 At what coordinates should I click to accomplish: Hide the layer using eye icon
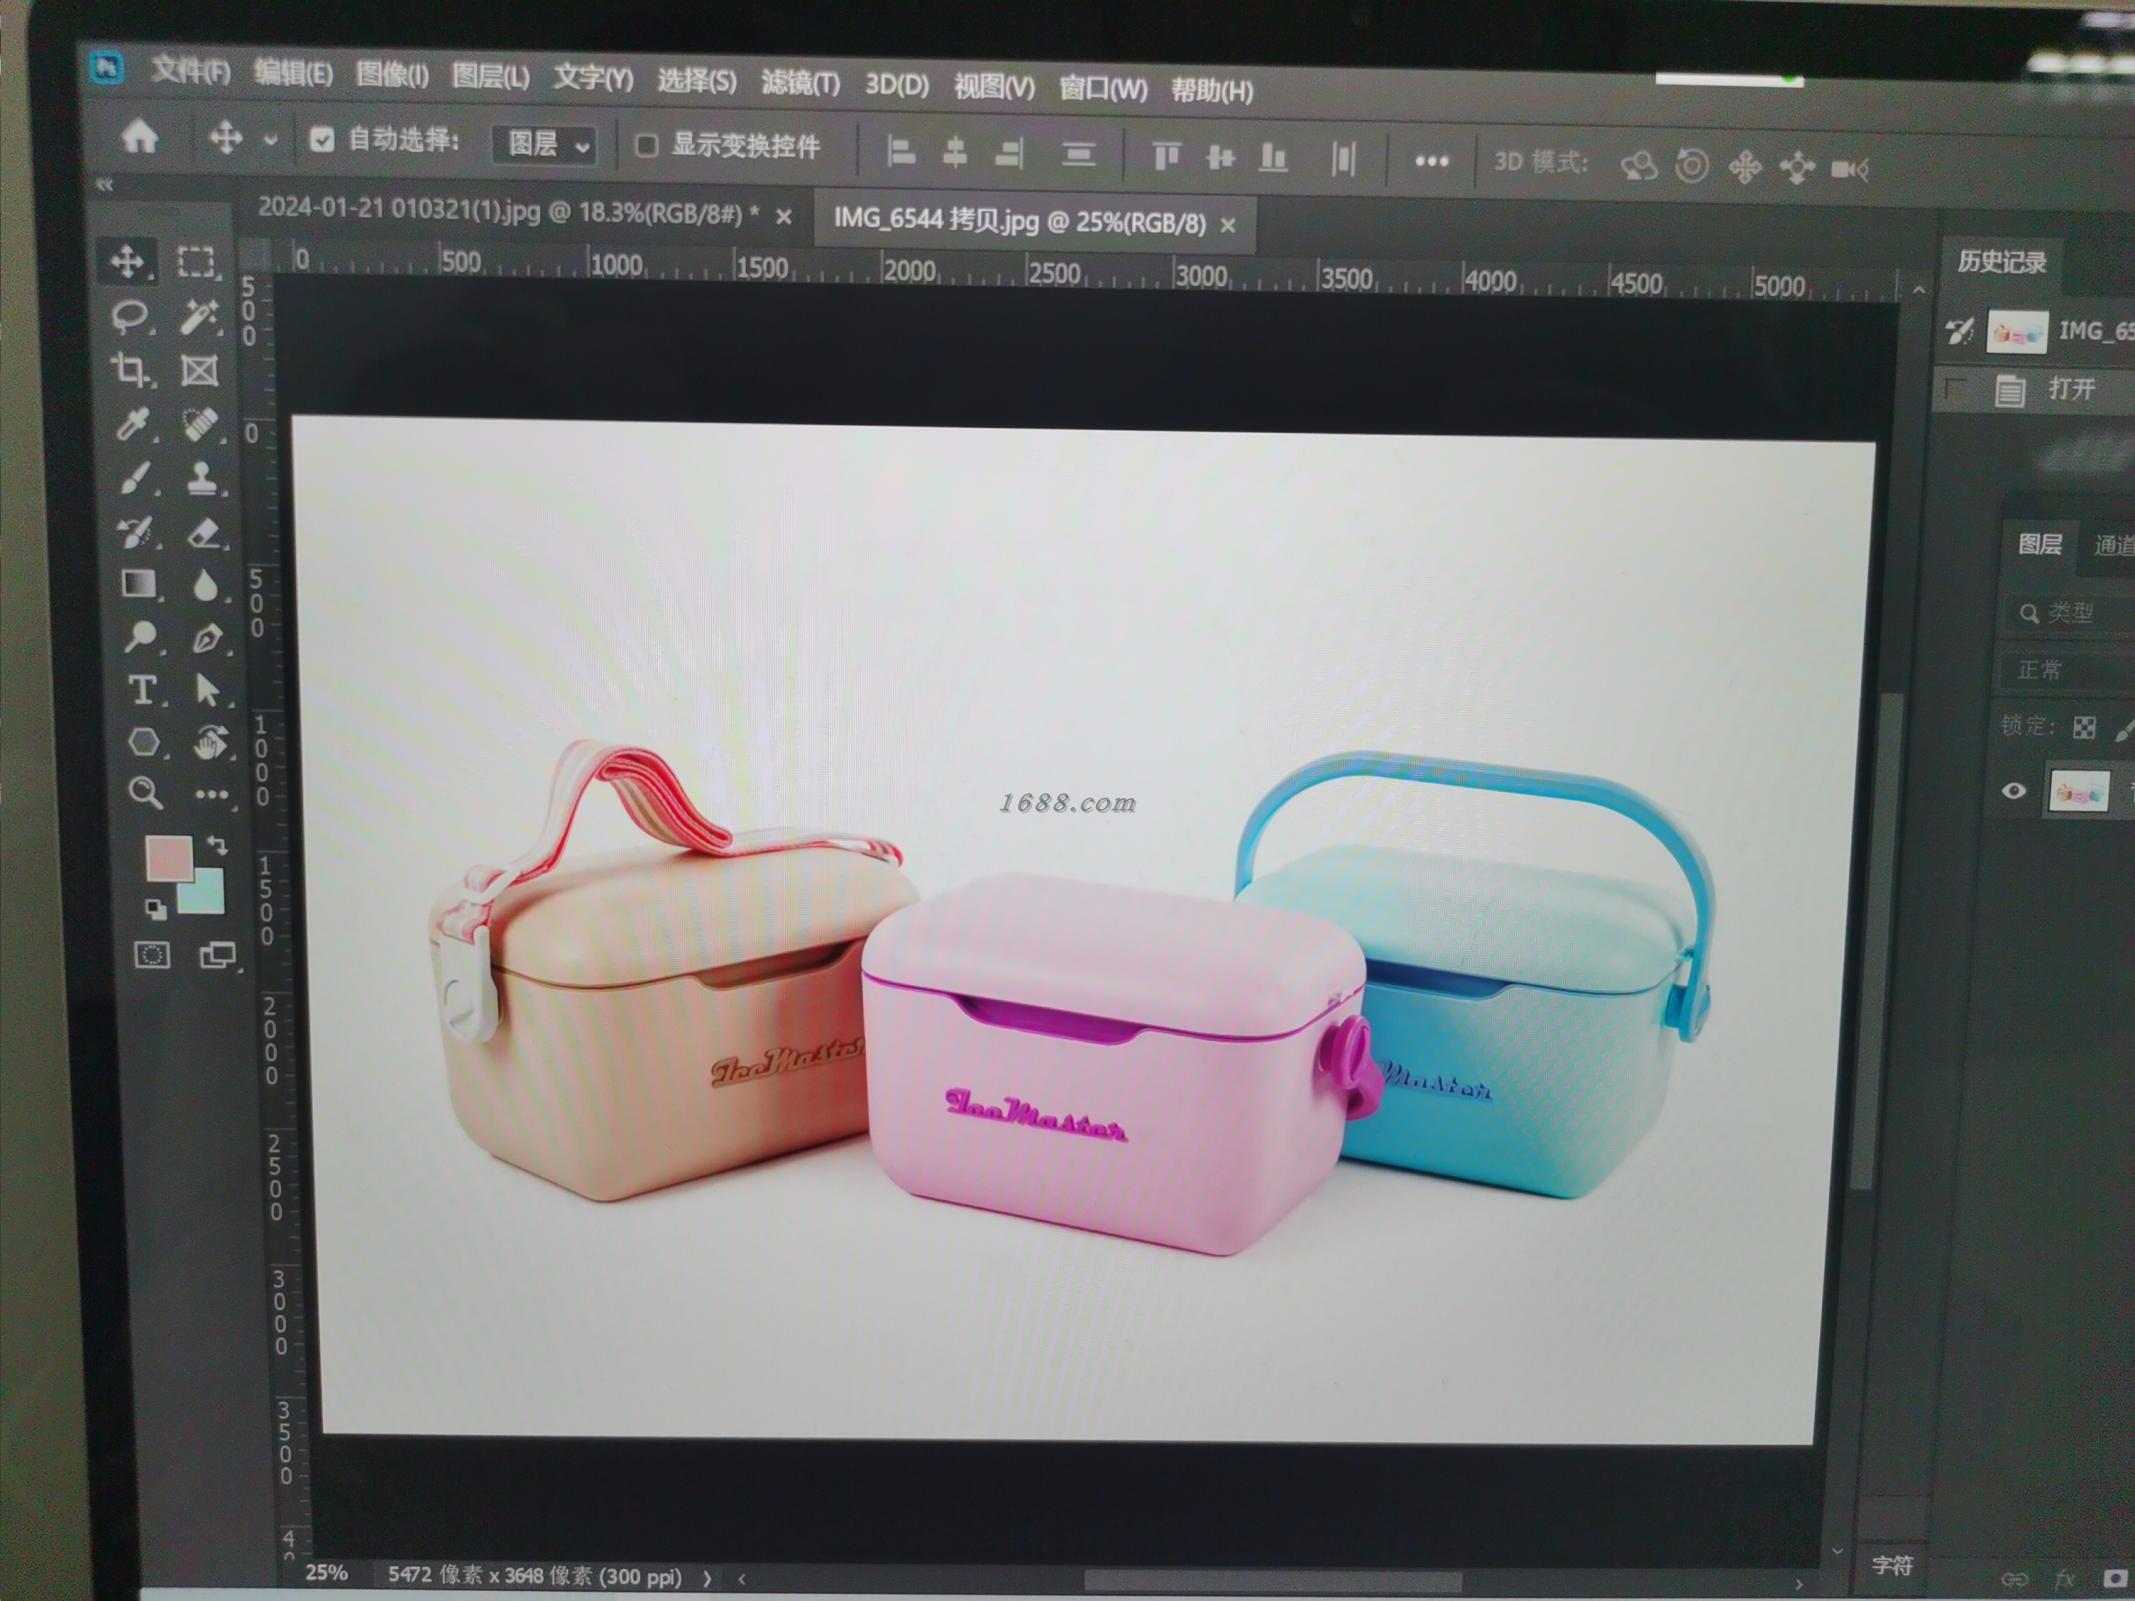(x=2014, y=791)
